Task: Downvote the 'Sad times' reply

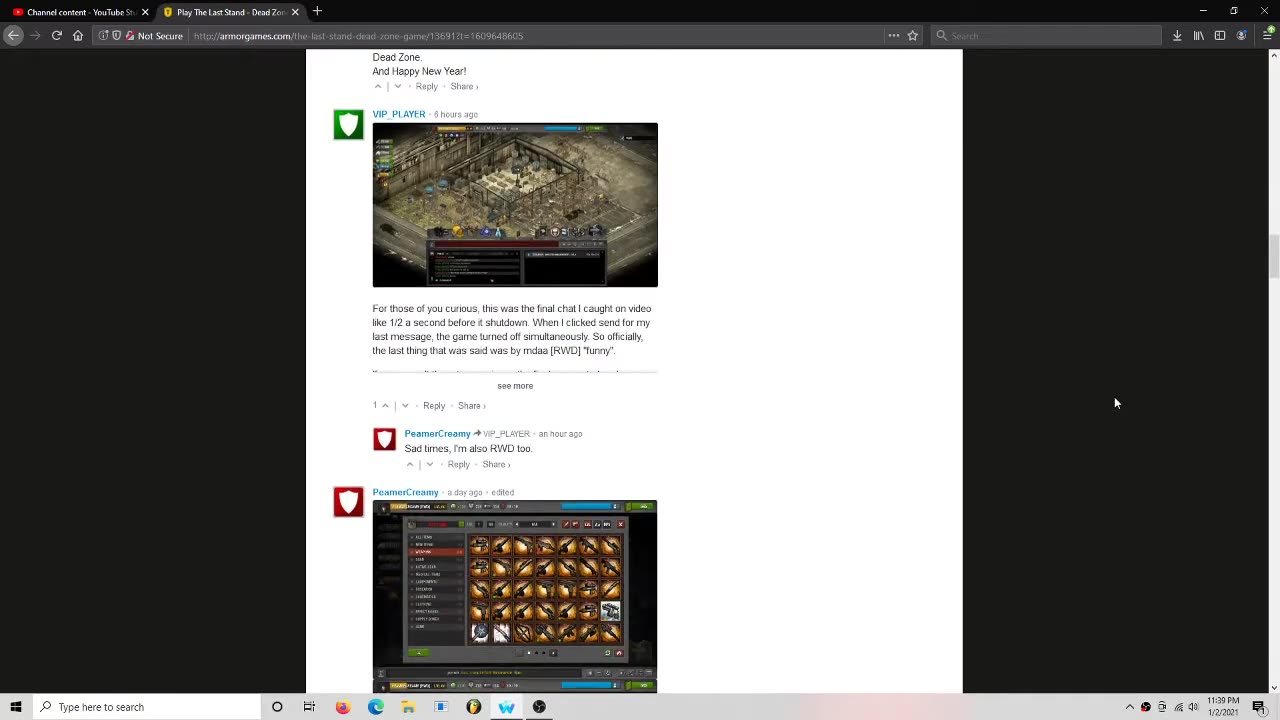Action: coord(430,464)
